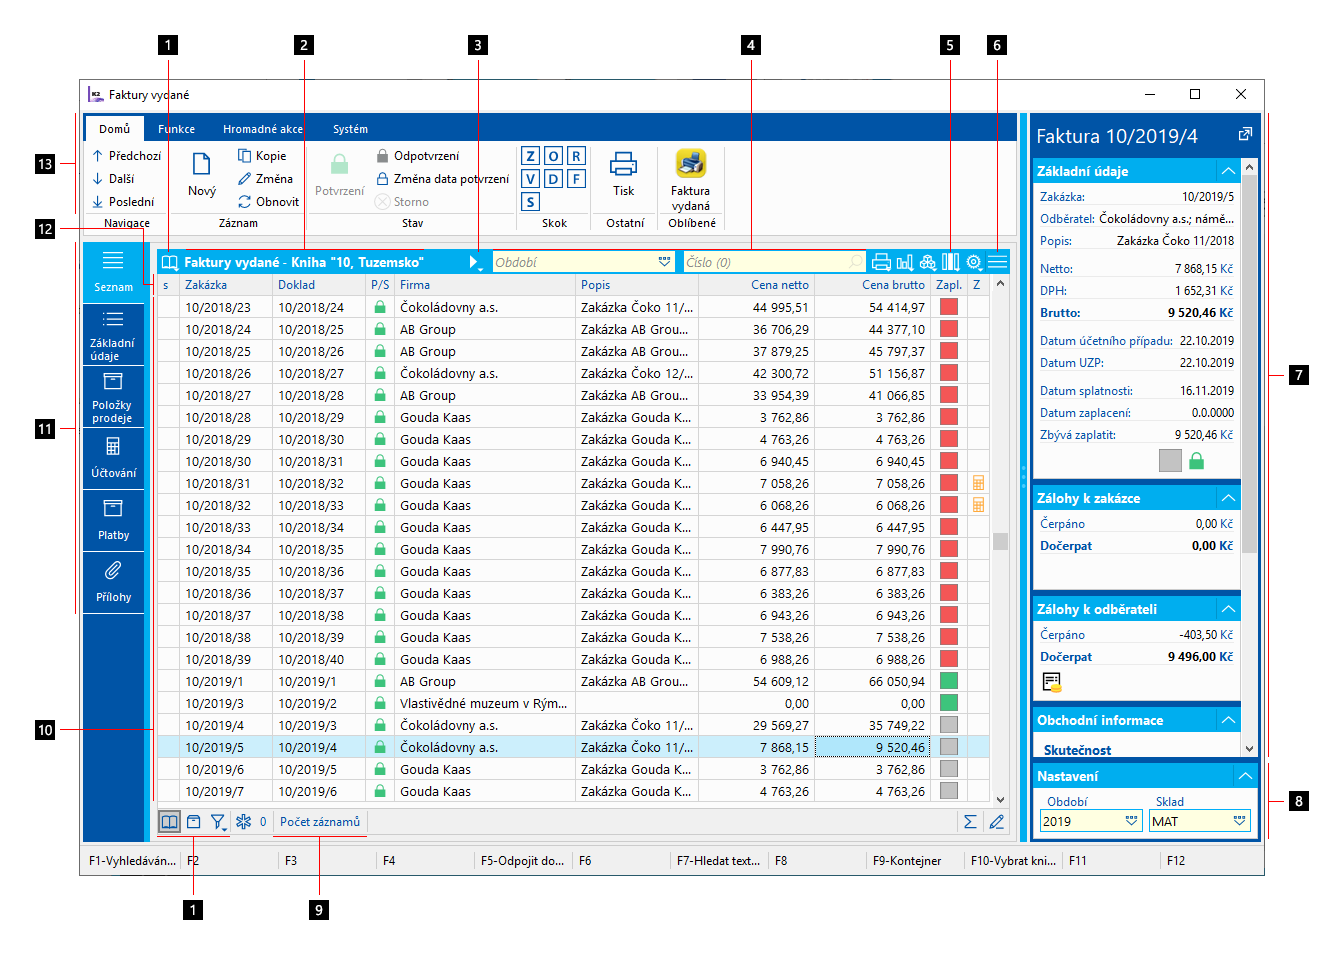The width and height of the screenshot is (1343, 956).
Task: Click the chart icon in the list header
Action: pos(904,262)
